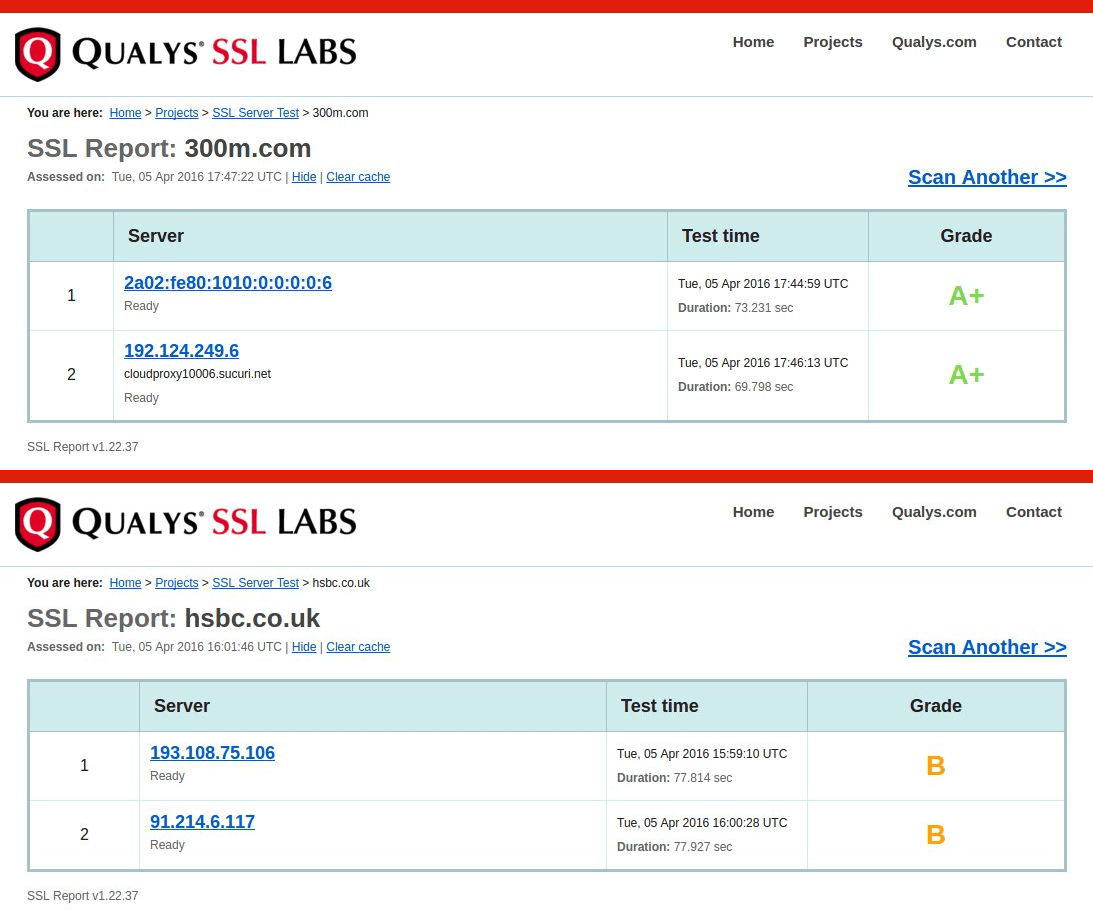The width and height of the screenshot is (1093, 920).
Task: Click 'SSL Report v1.22.37' below the hsbc.co.uk table
Action: pos(83,896)
